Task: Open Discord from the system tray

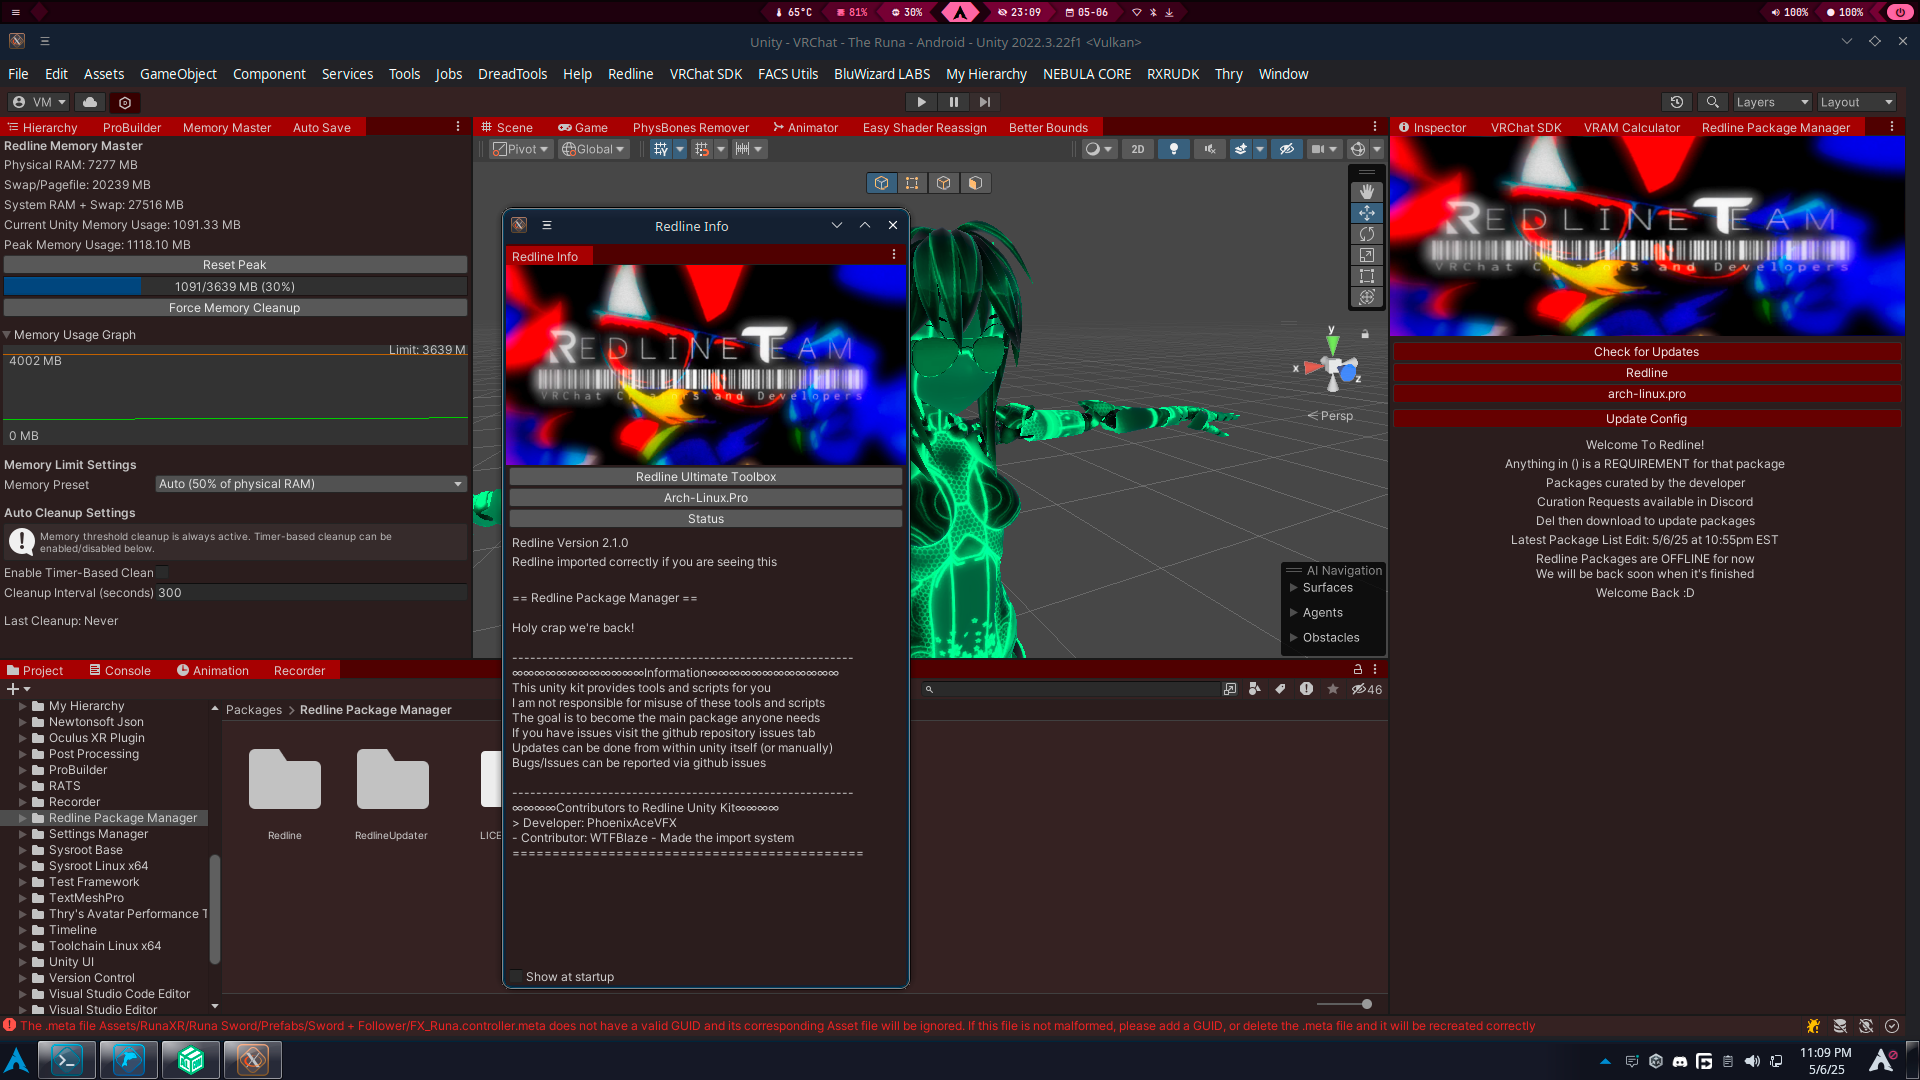Action: 1680,1061
